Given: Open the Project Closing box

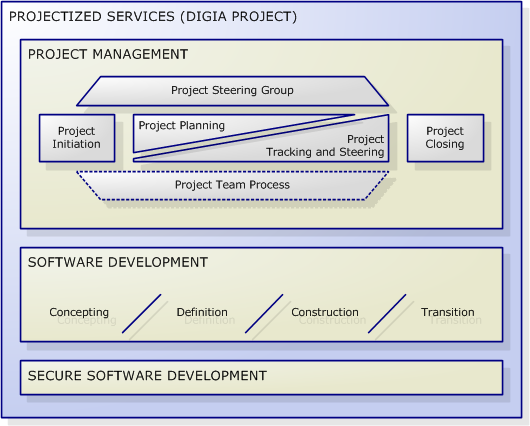Looking at the screenshot, I should click(445, 138).
